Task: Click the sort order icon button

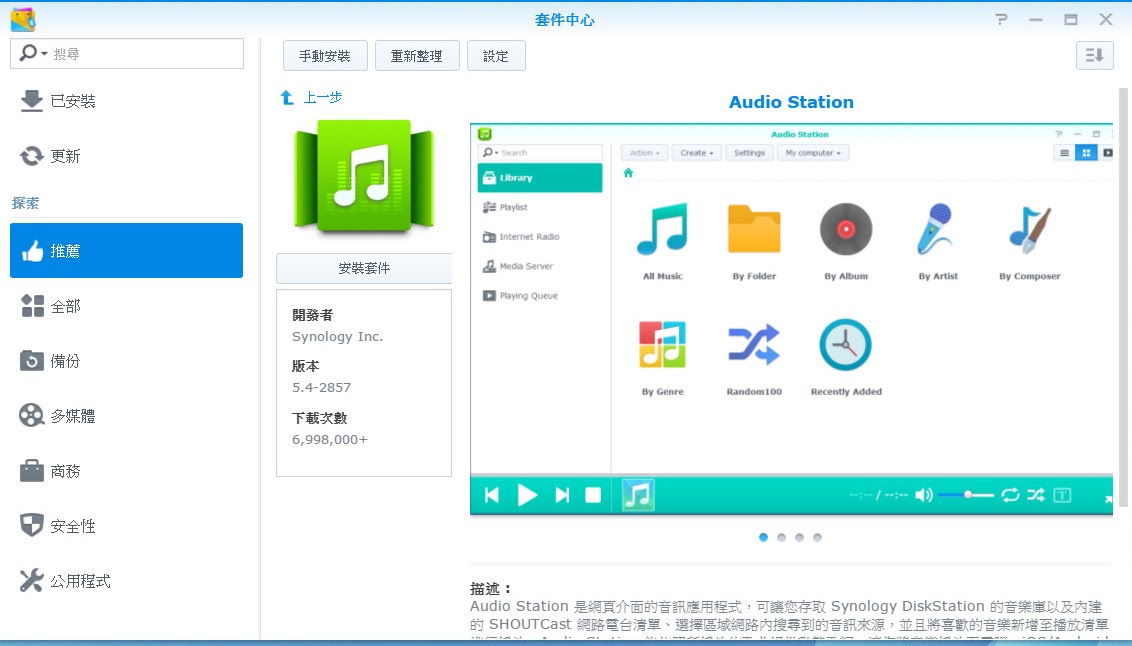Action: click(1094, 55)
